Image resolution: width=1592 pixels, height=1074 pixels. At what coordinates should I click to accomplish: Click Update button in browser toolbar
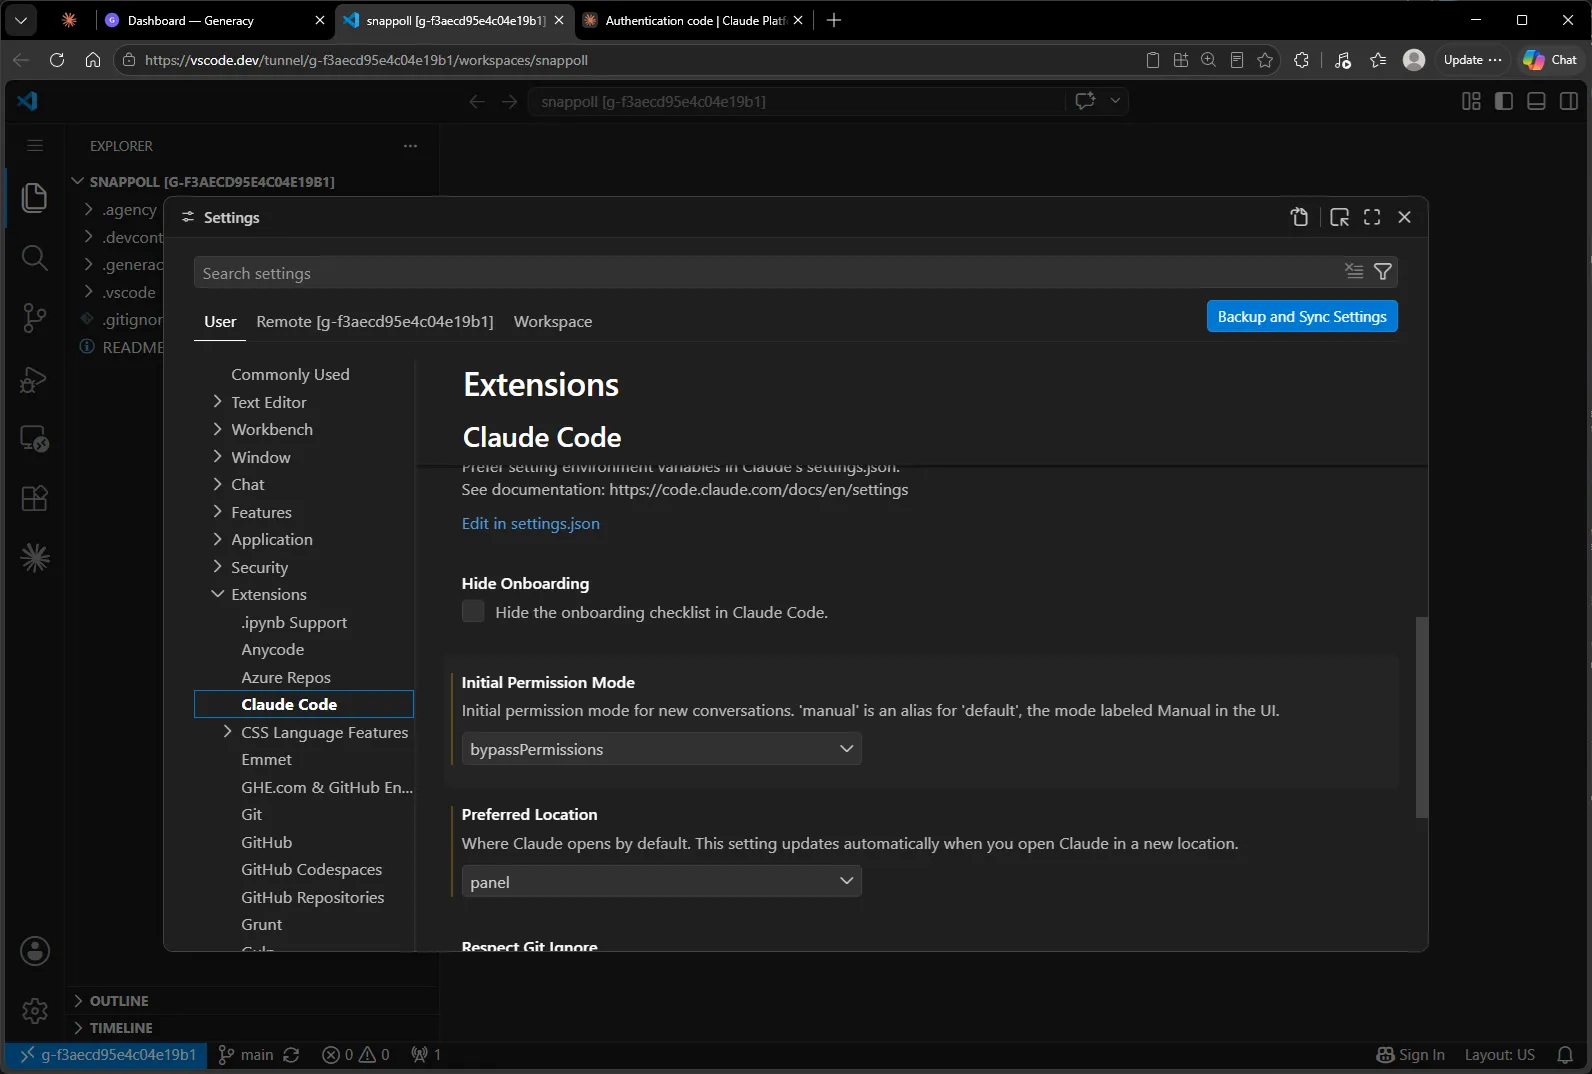point(1472,60)
